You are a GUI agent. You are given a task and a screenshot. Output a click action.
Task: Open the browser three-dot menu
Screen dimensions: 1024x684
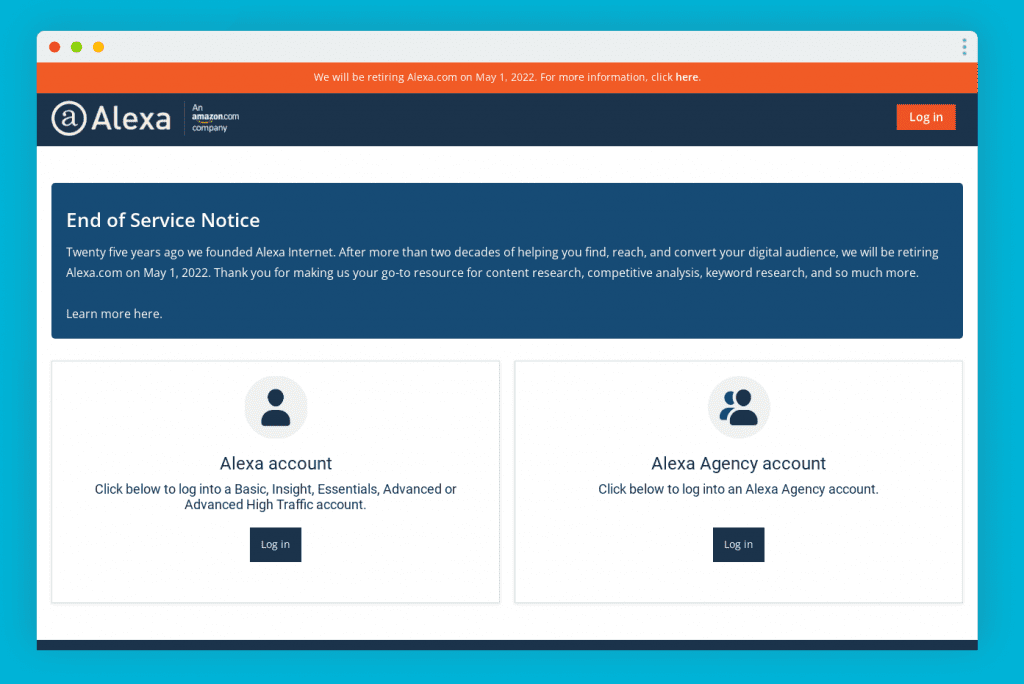(x=964, y=46)
